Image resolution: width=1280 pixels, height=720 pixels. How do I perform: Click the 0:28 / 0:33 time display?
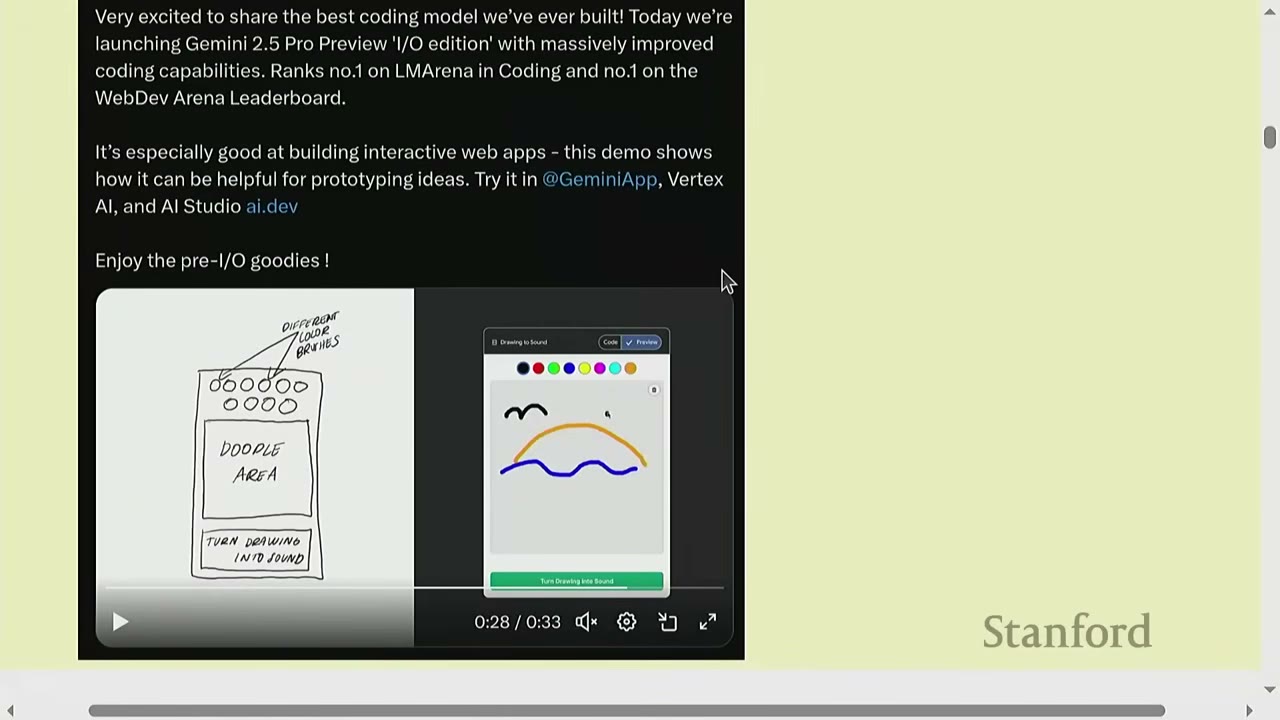[517, 622]
